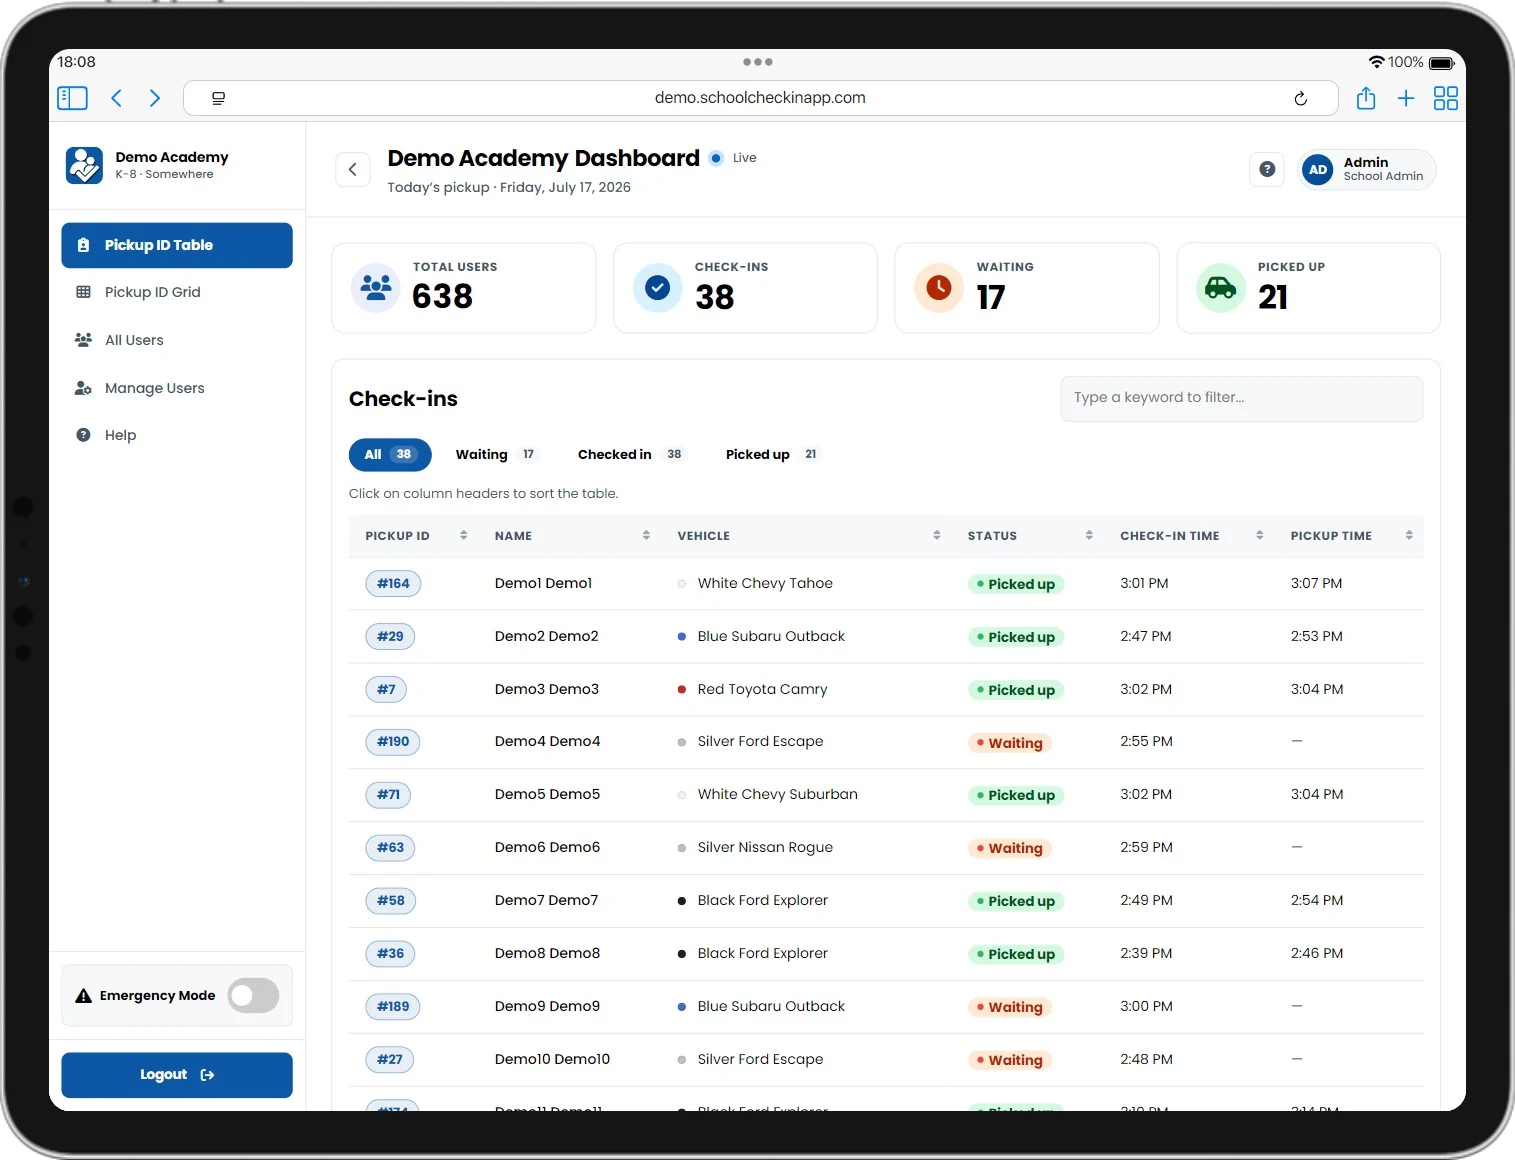Click pickup ID badge #7

(x=386, y=690)
